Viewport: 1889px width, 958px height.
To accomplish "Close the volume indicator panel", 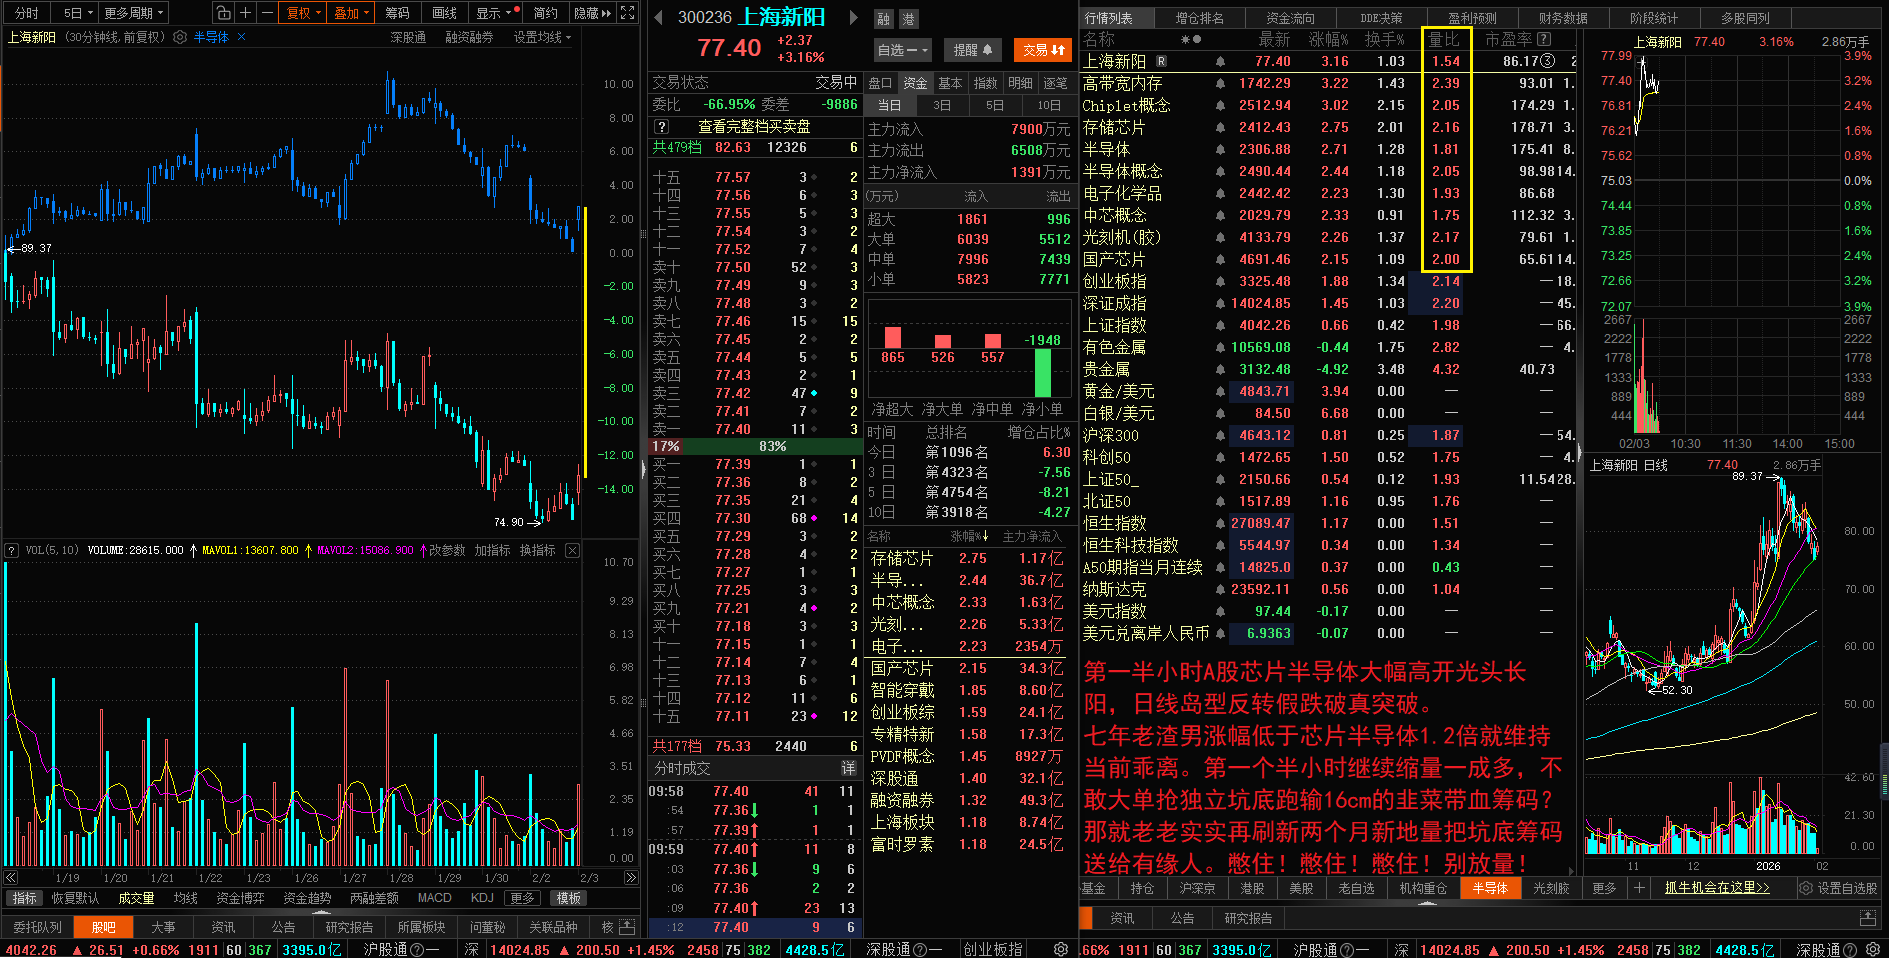I will (x=572, y=550).
